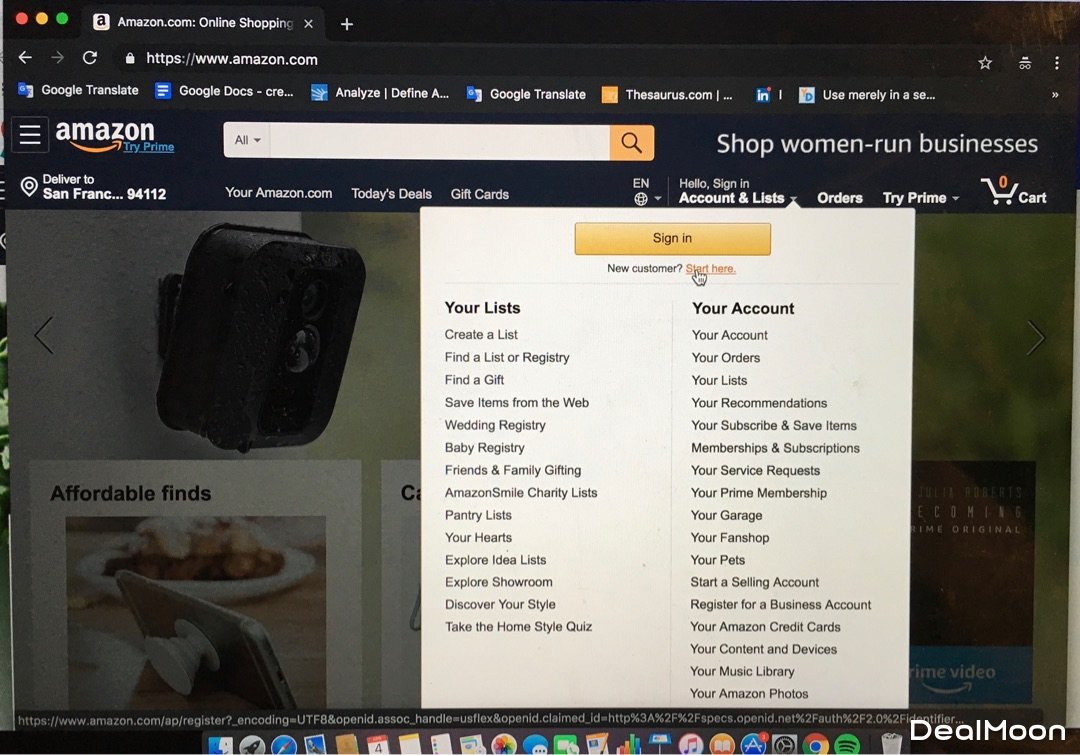Expand the All search category dropdown
The width and height of the screenshot is (1080, 755).
[x=247, y=141]
